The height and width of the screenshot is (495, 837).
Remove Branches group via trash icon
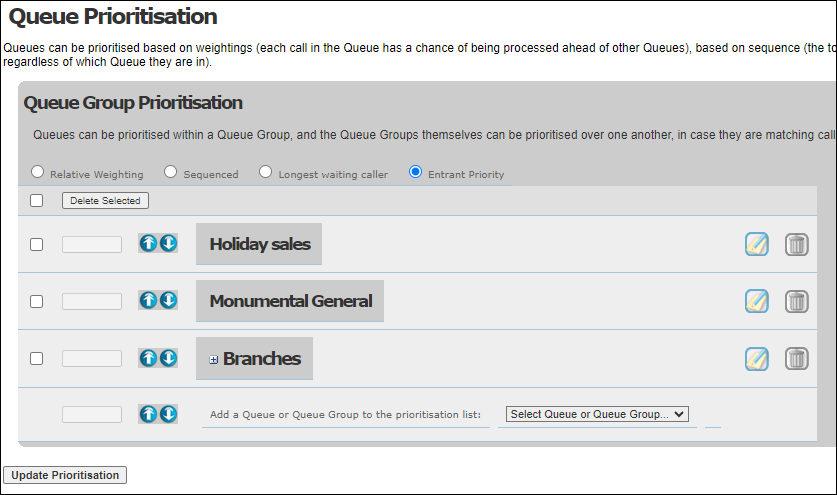click(796, 358)
